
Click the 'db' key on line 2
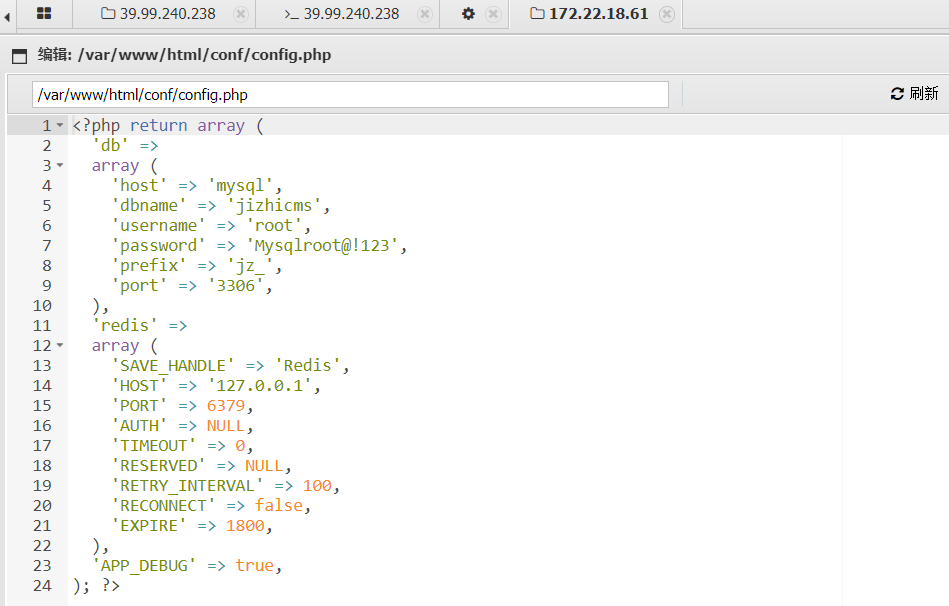pos(110,145)
